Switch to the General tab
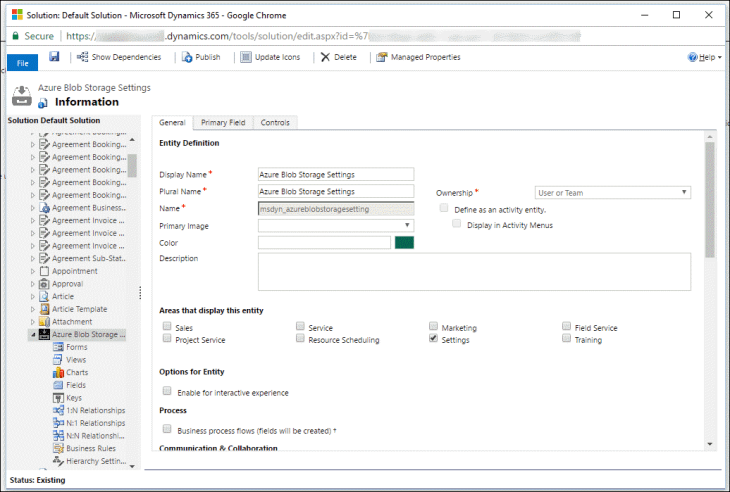Viewport: 730px width, 492px height. [x=172, y=122]
